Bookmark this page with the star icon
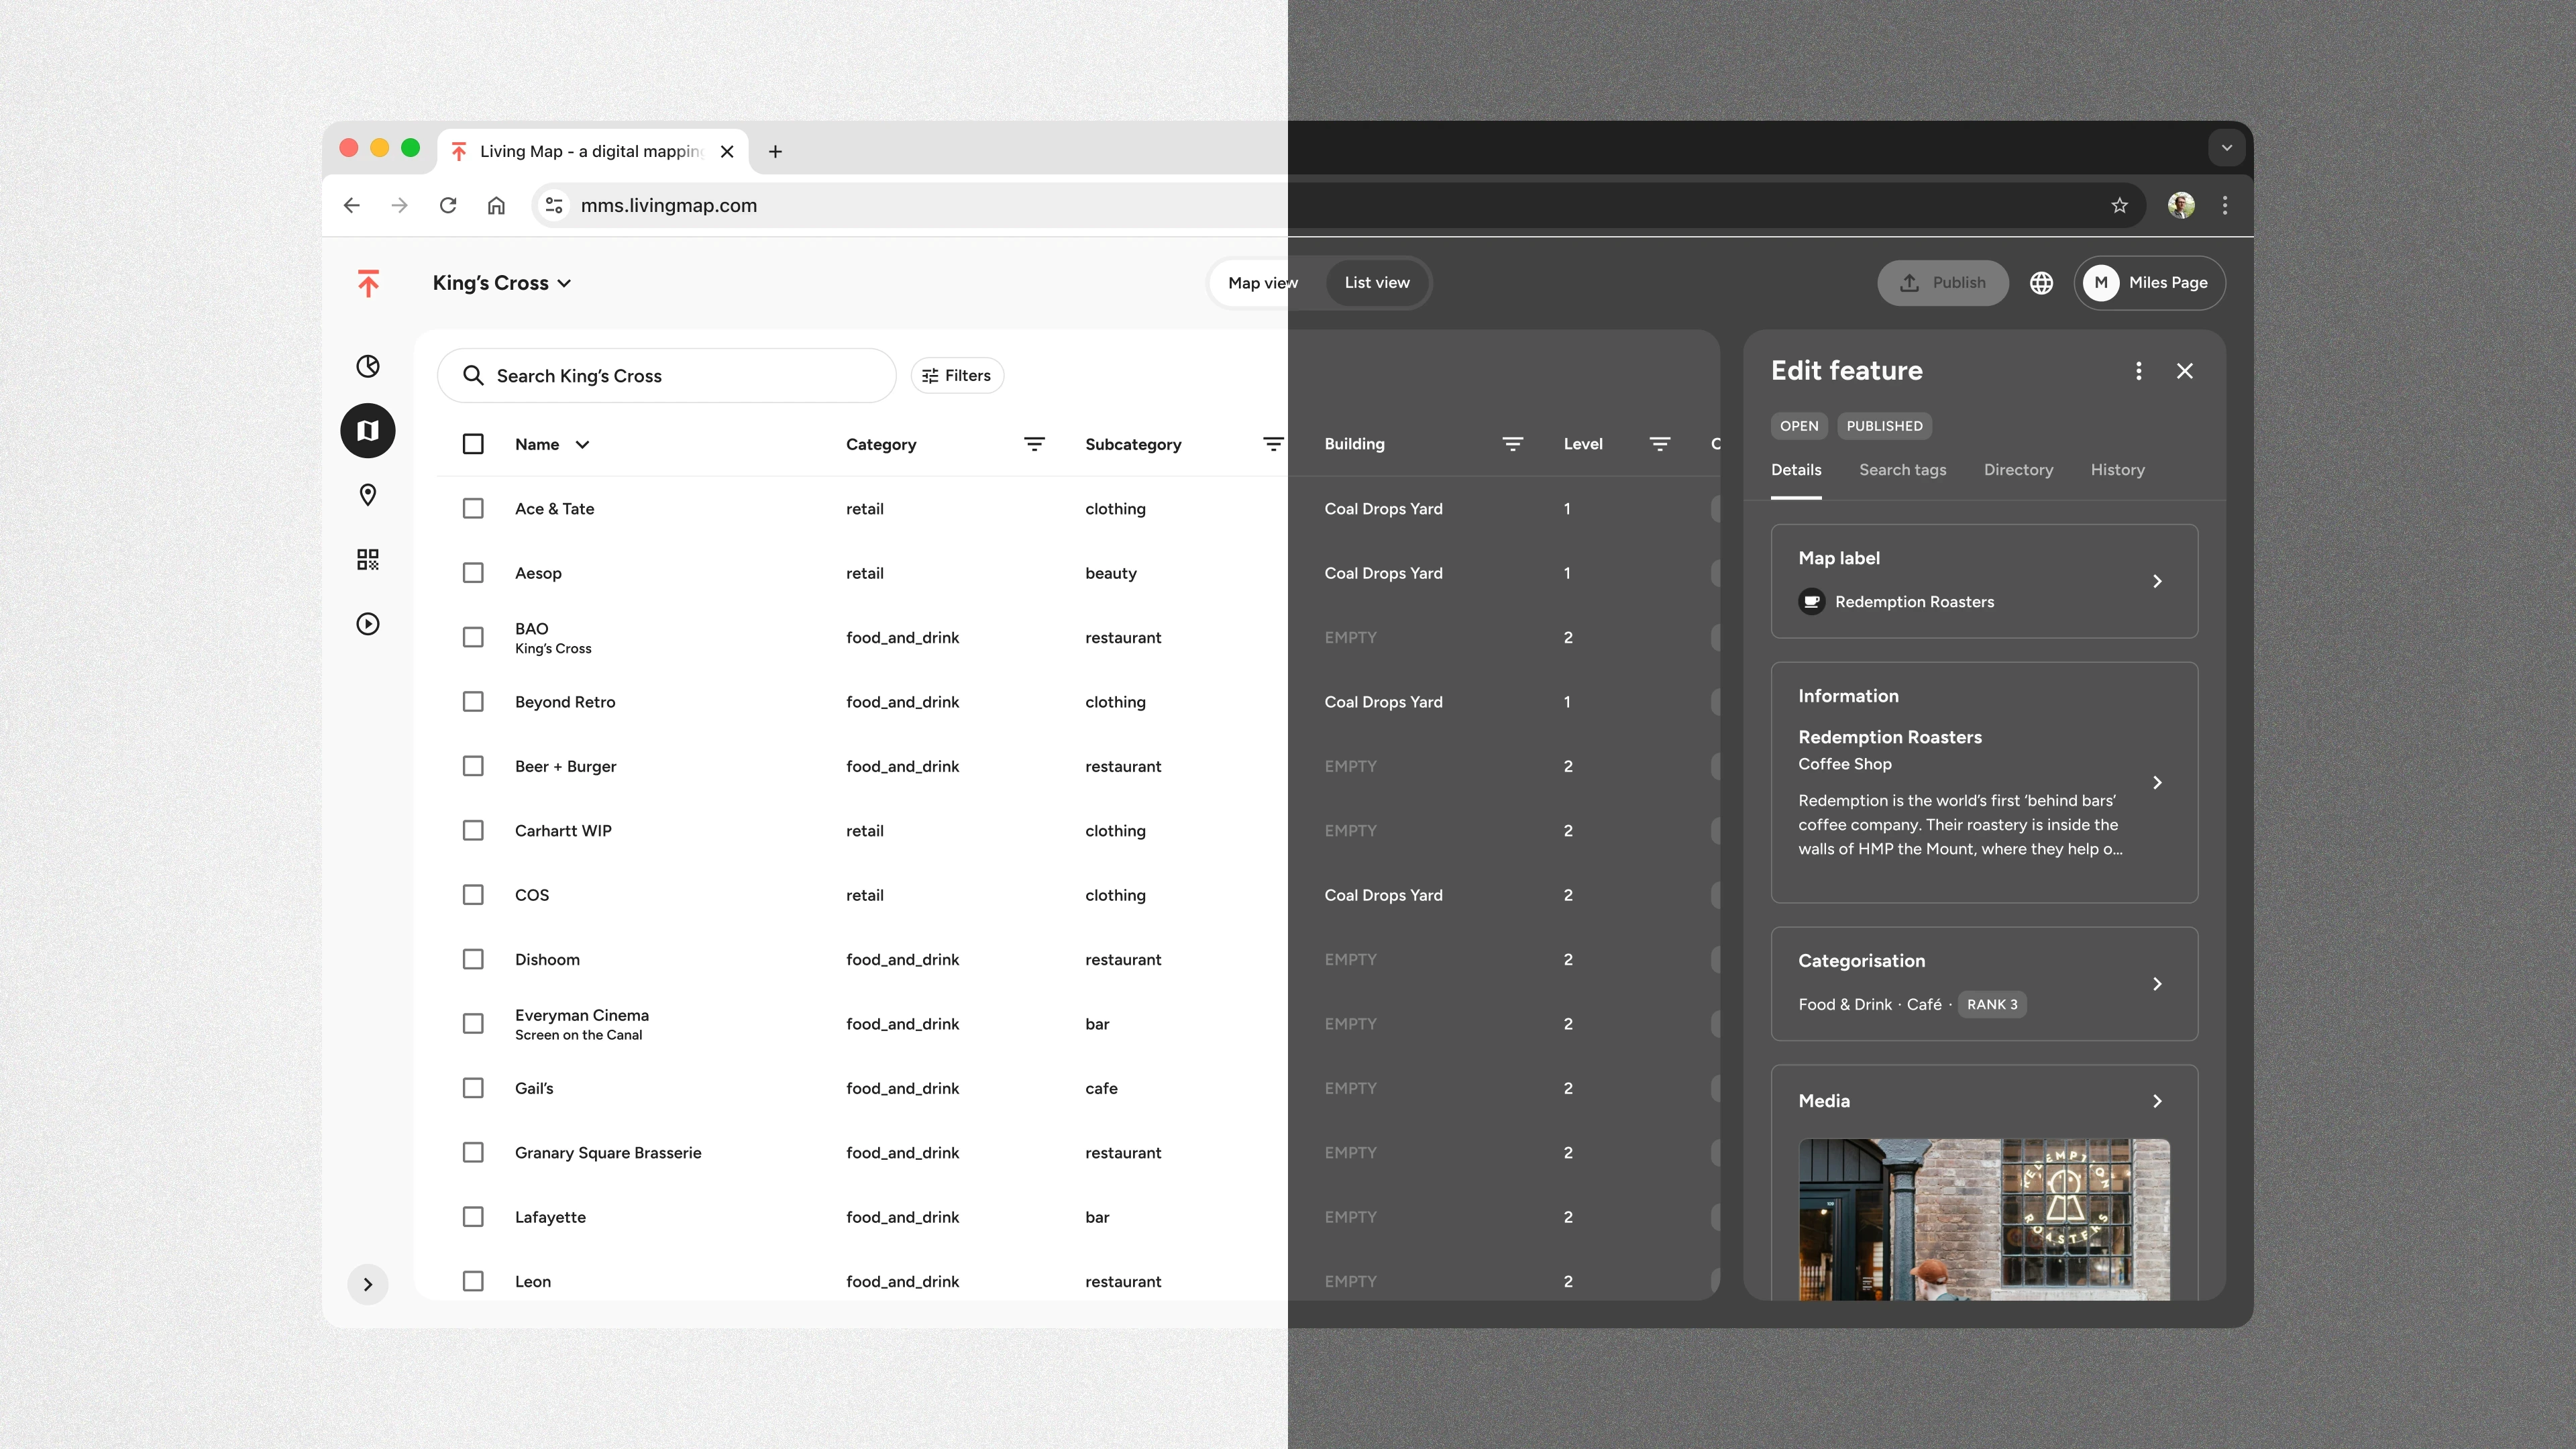Viewport: 2576px width, 1449px height. click(x=2120, y=205)
